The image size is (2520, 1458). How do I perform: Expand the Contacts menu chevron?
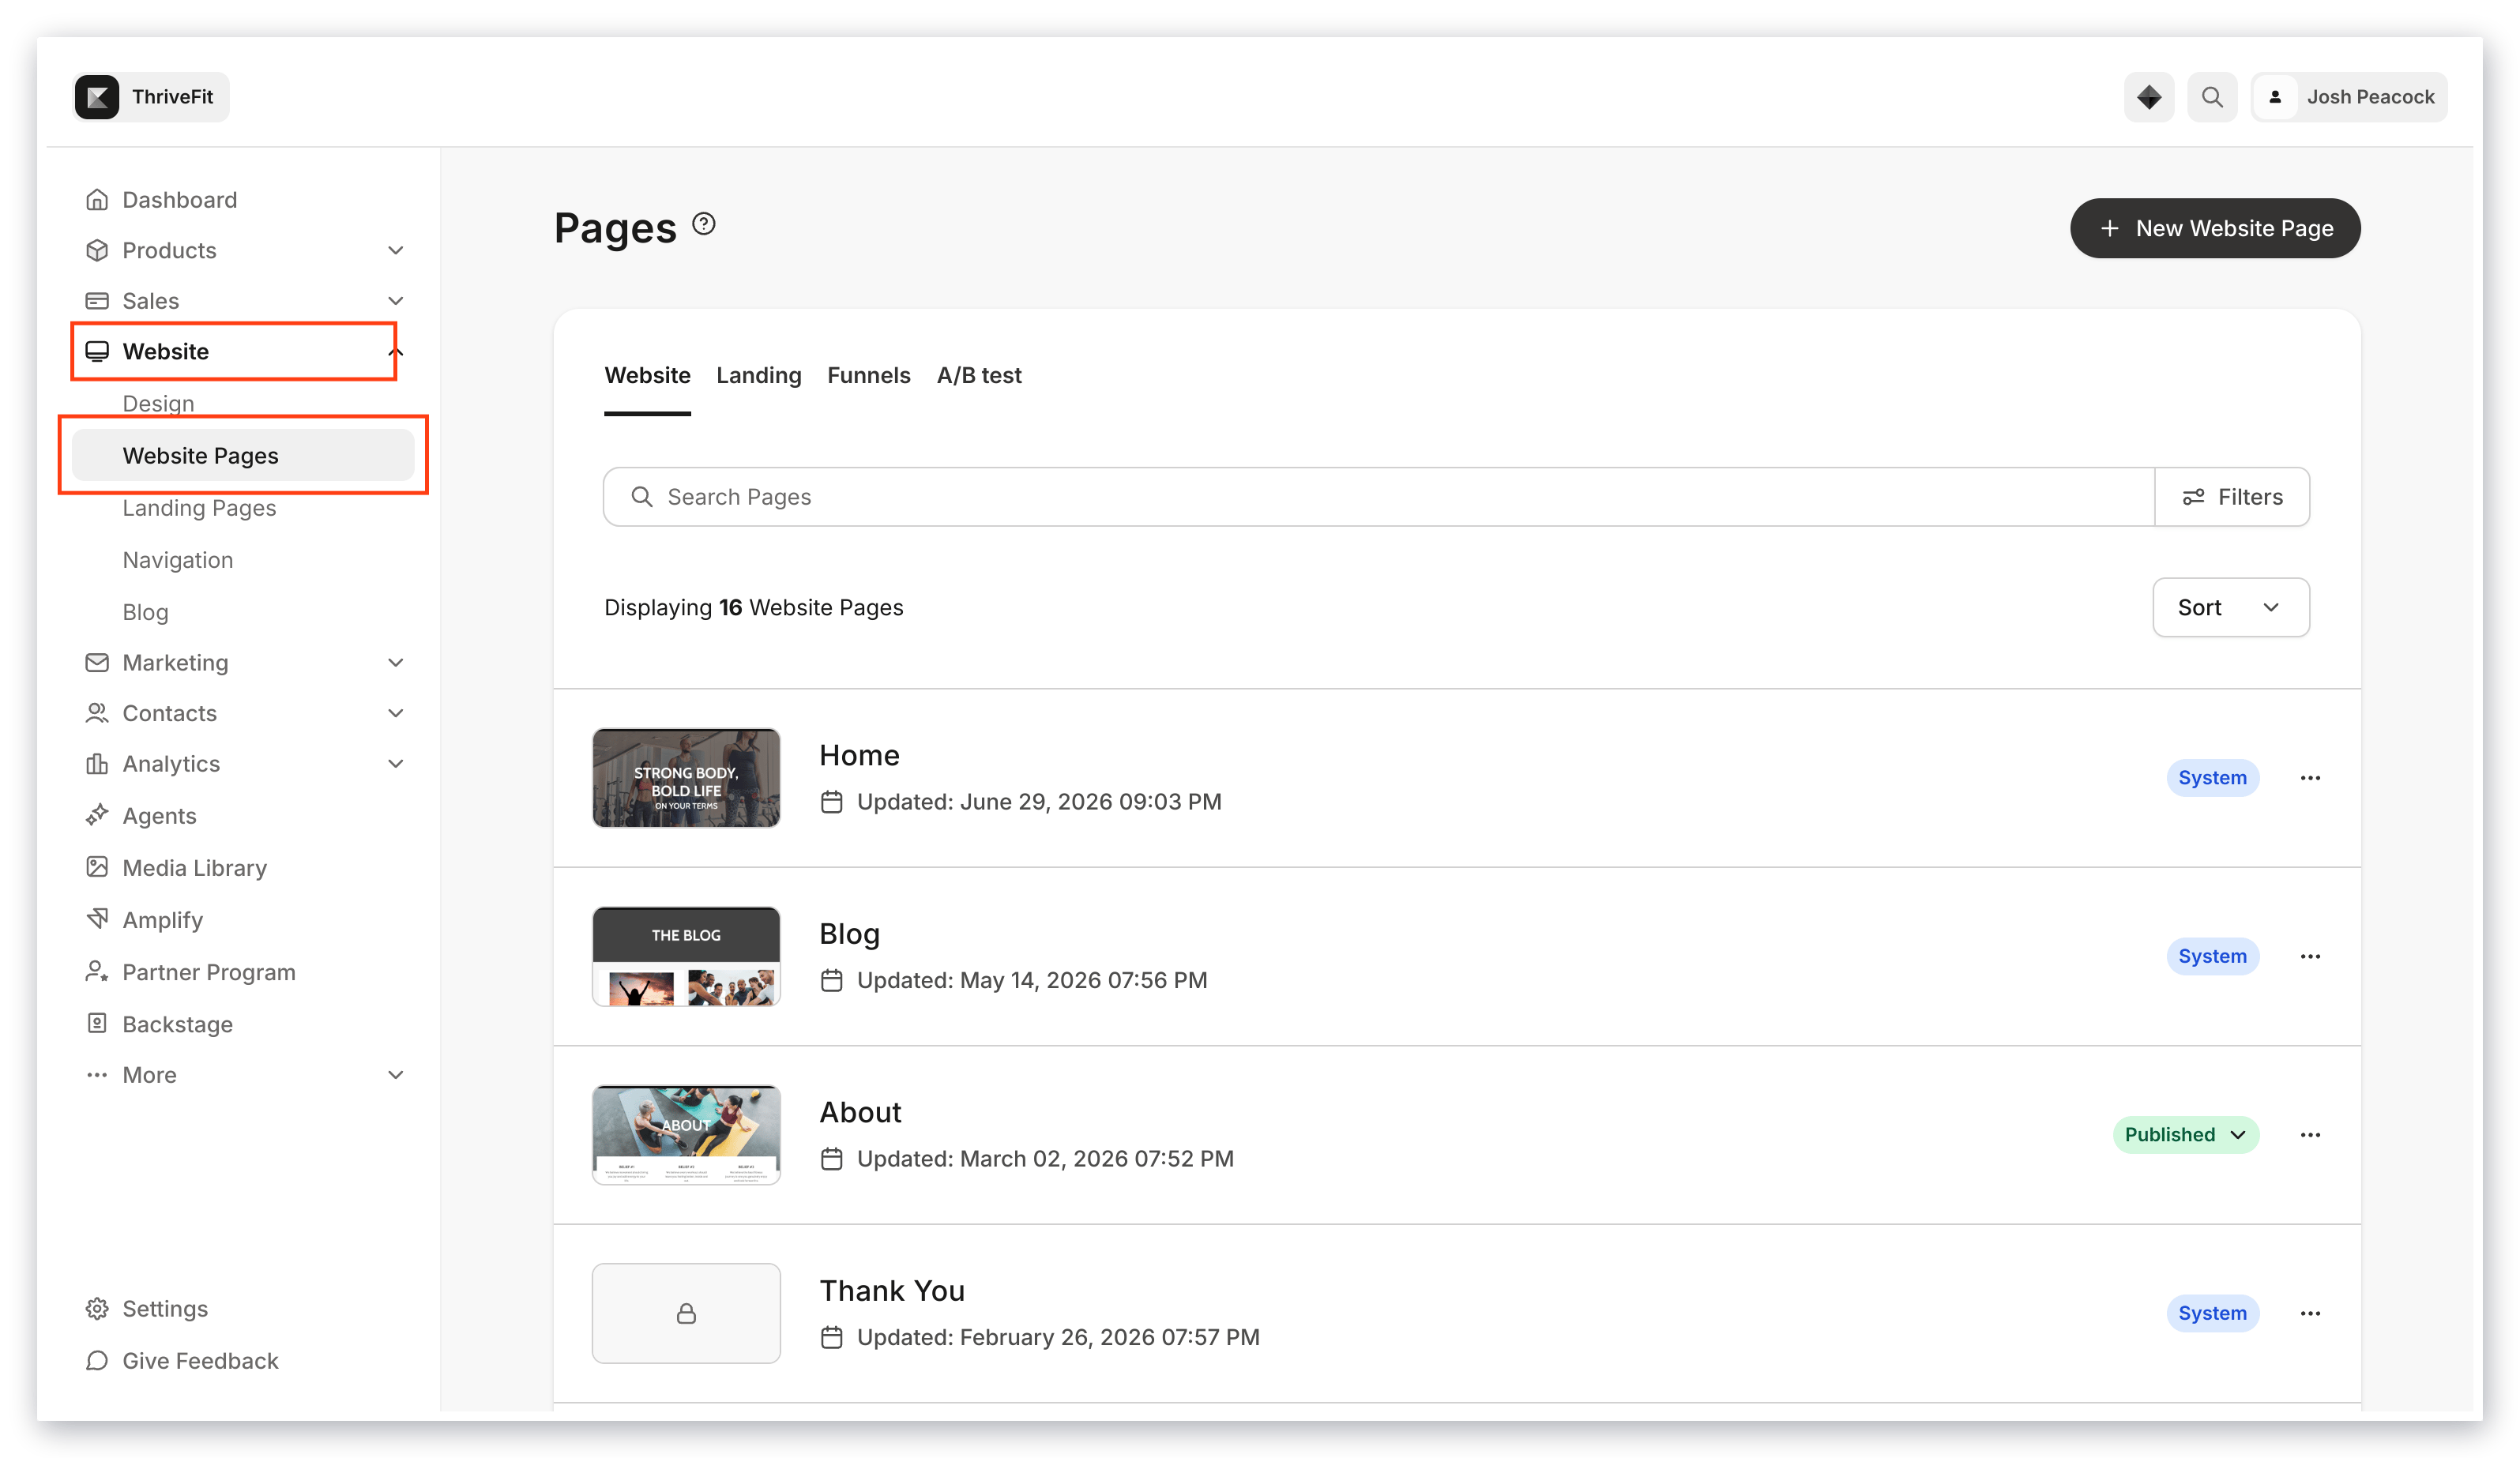396,713
